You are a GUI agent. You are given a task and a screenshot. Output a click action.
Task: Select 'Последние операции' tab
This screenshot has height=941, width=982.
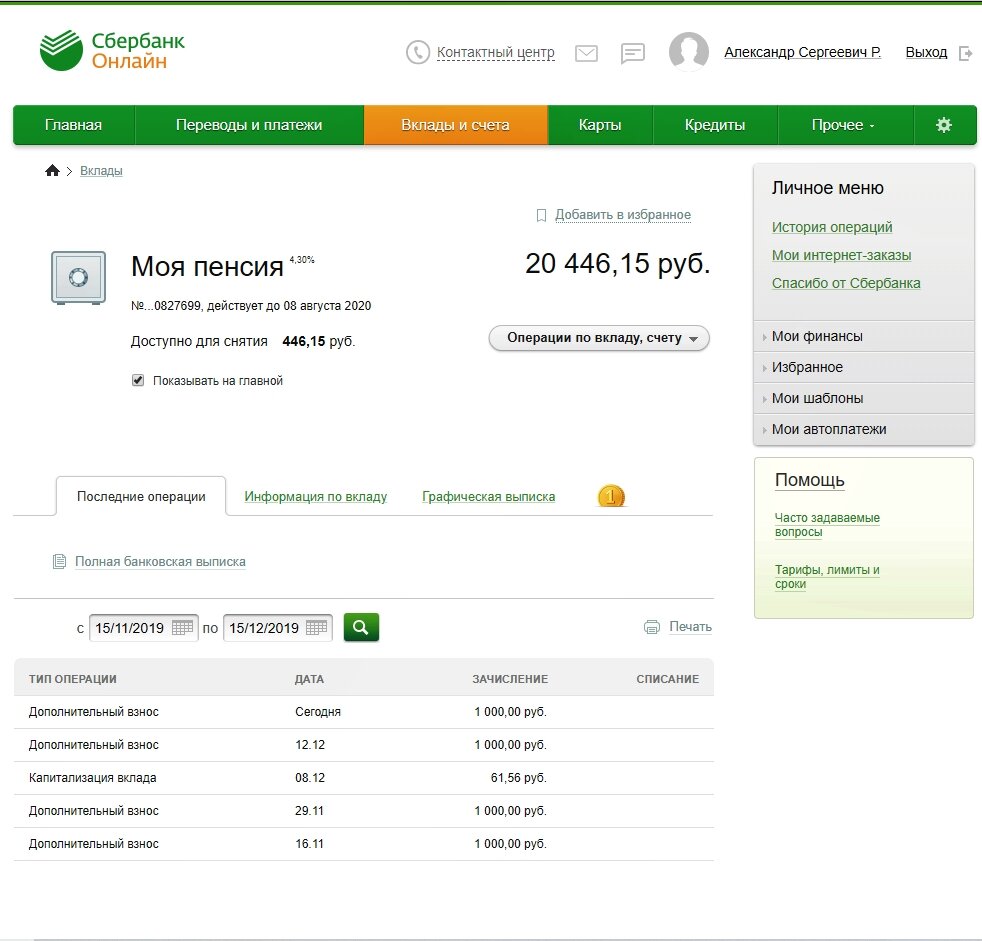[141, 496]
